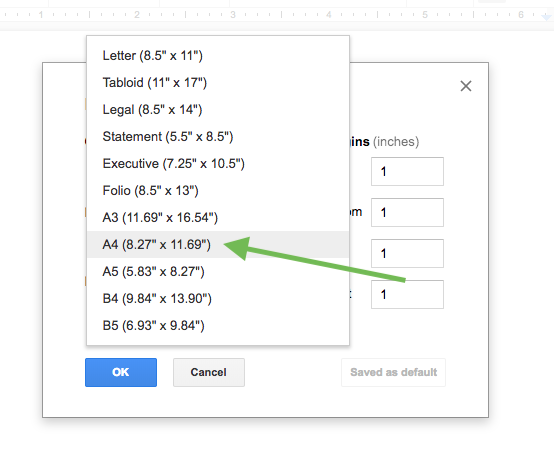The height and width of the screenshot is (455, 554).
Task: Cancel the page setup dialog
Action: (x=208, y=372)
